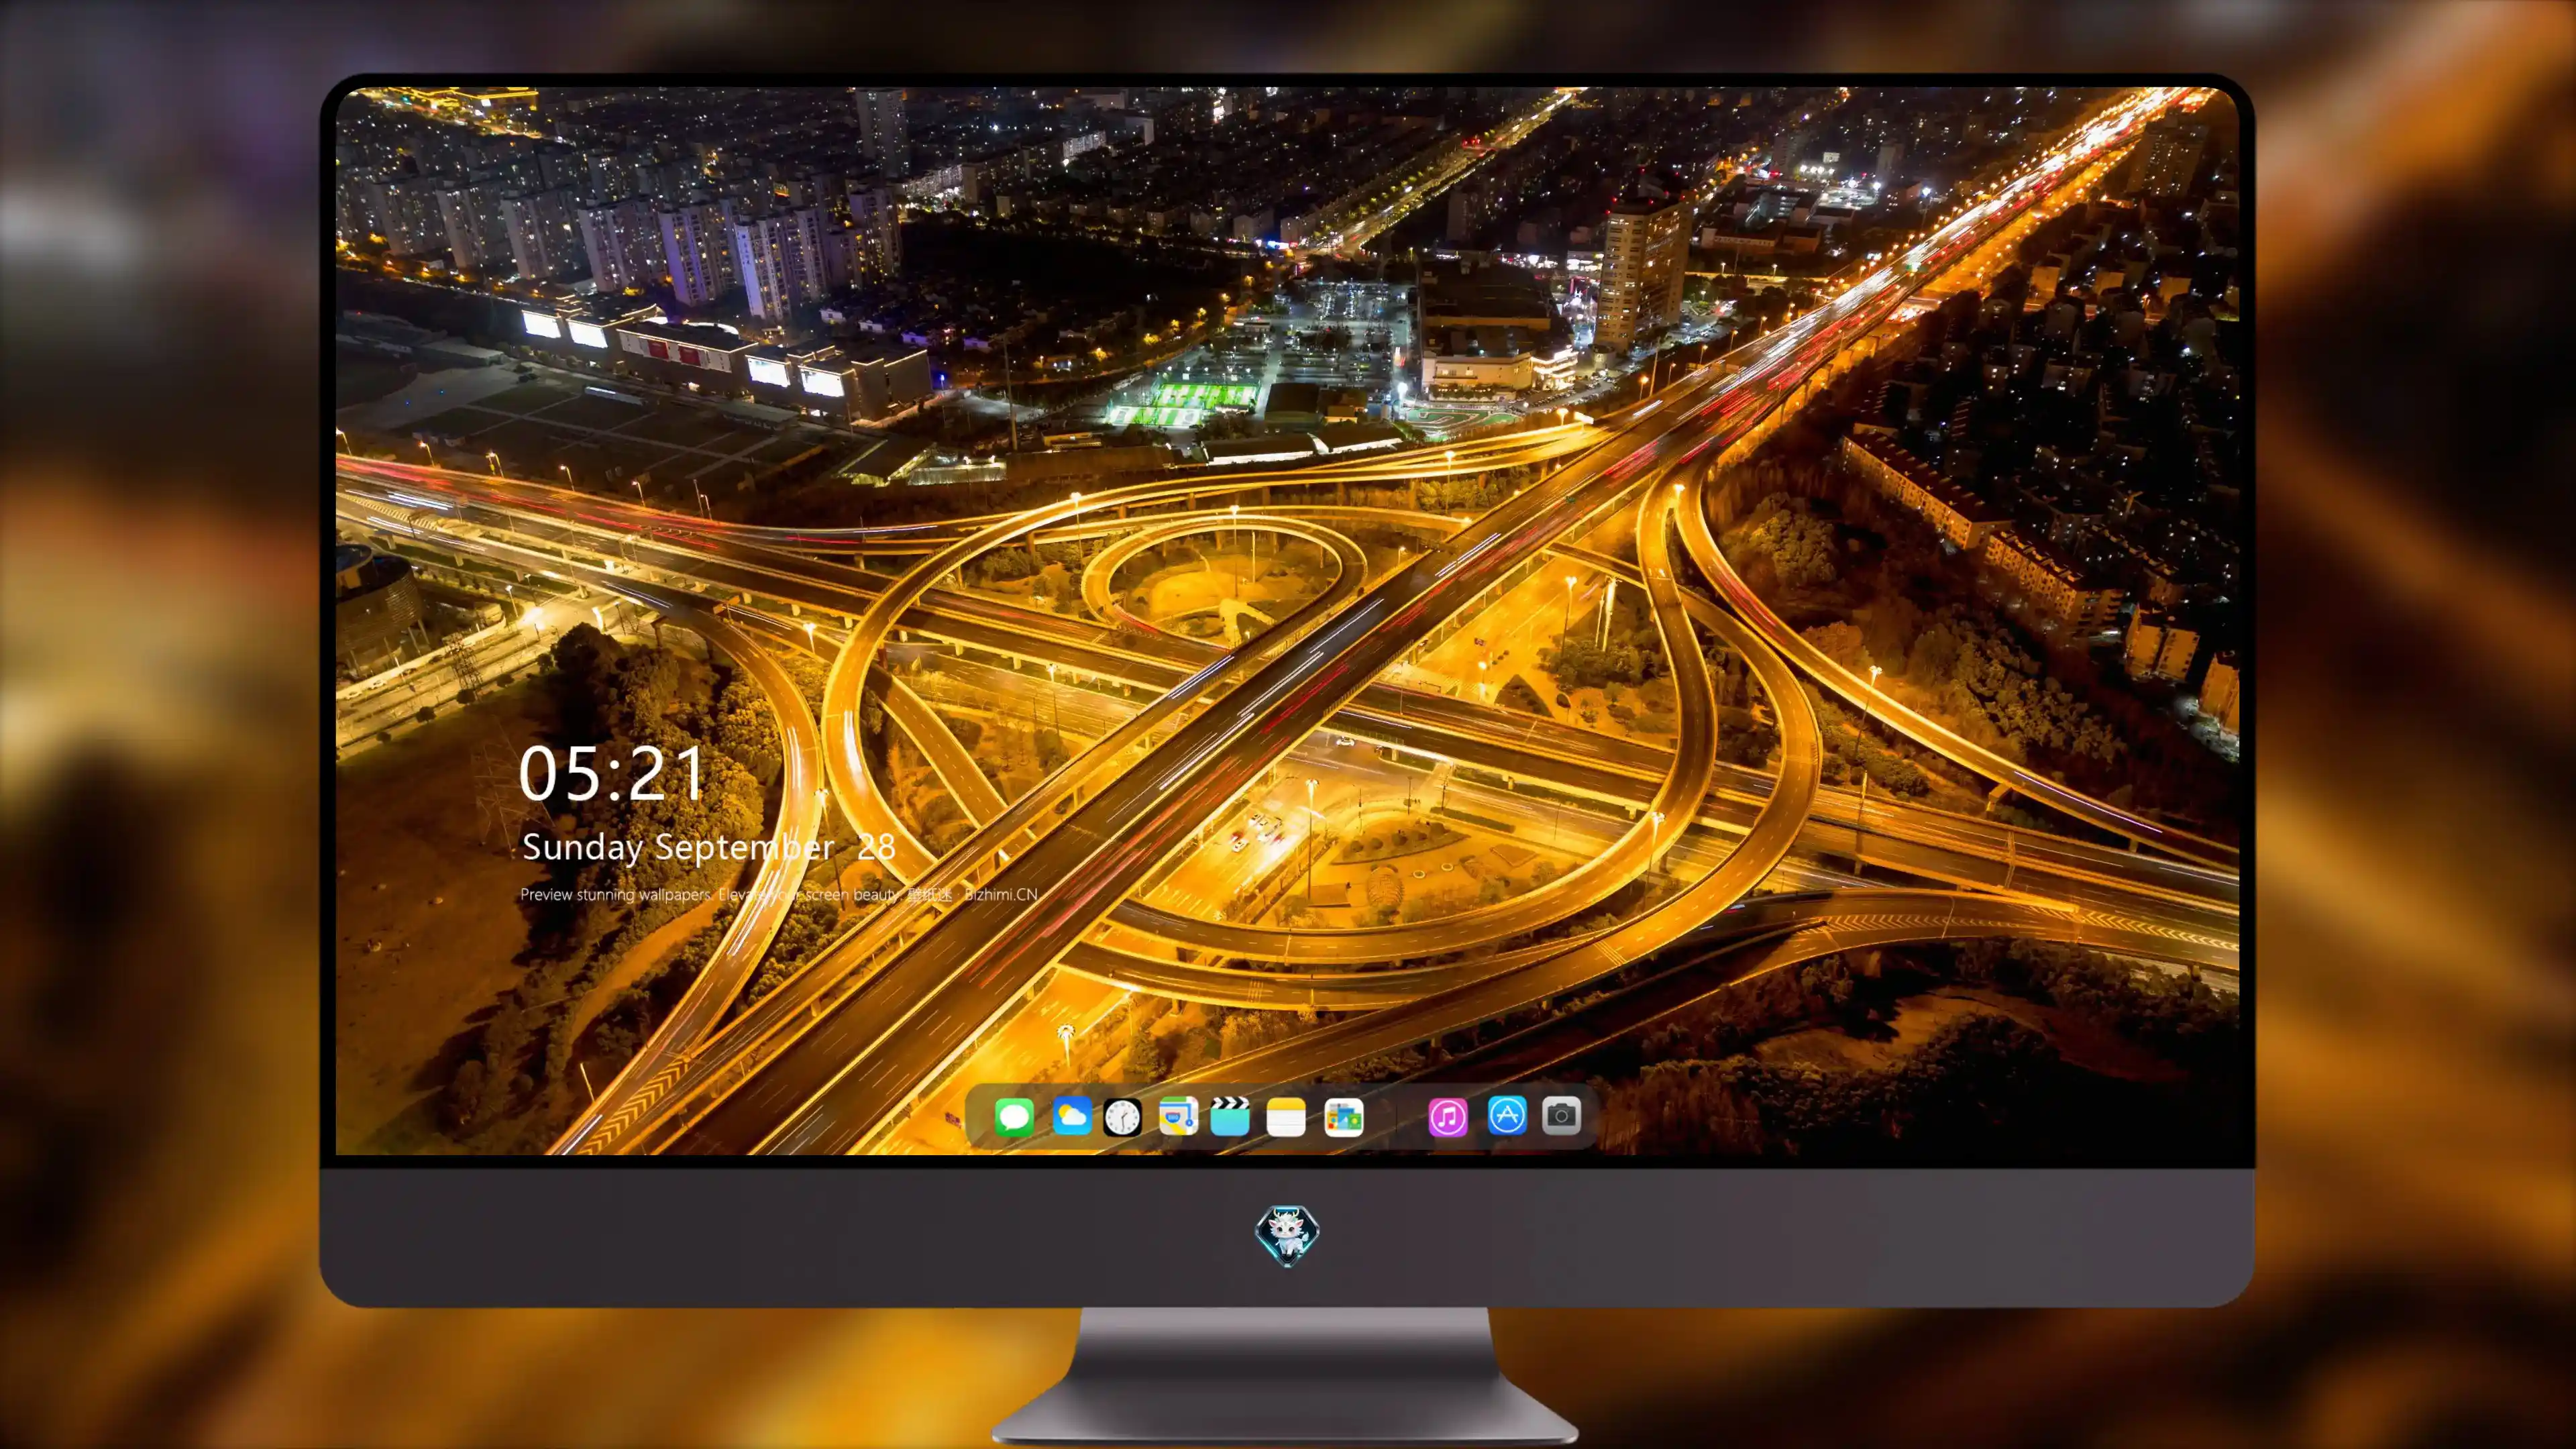
Task: Launch the iTunes music app
Action: (x=1448, y=1116)
